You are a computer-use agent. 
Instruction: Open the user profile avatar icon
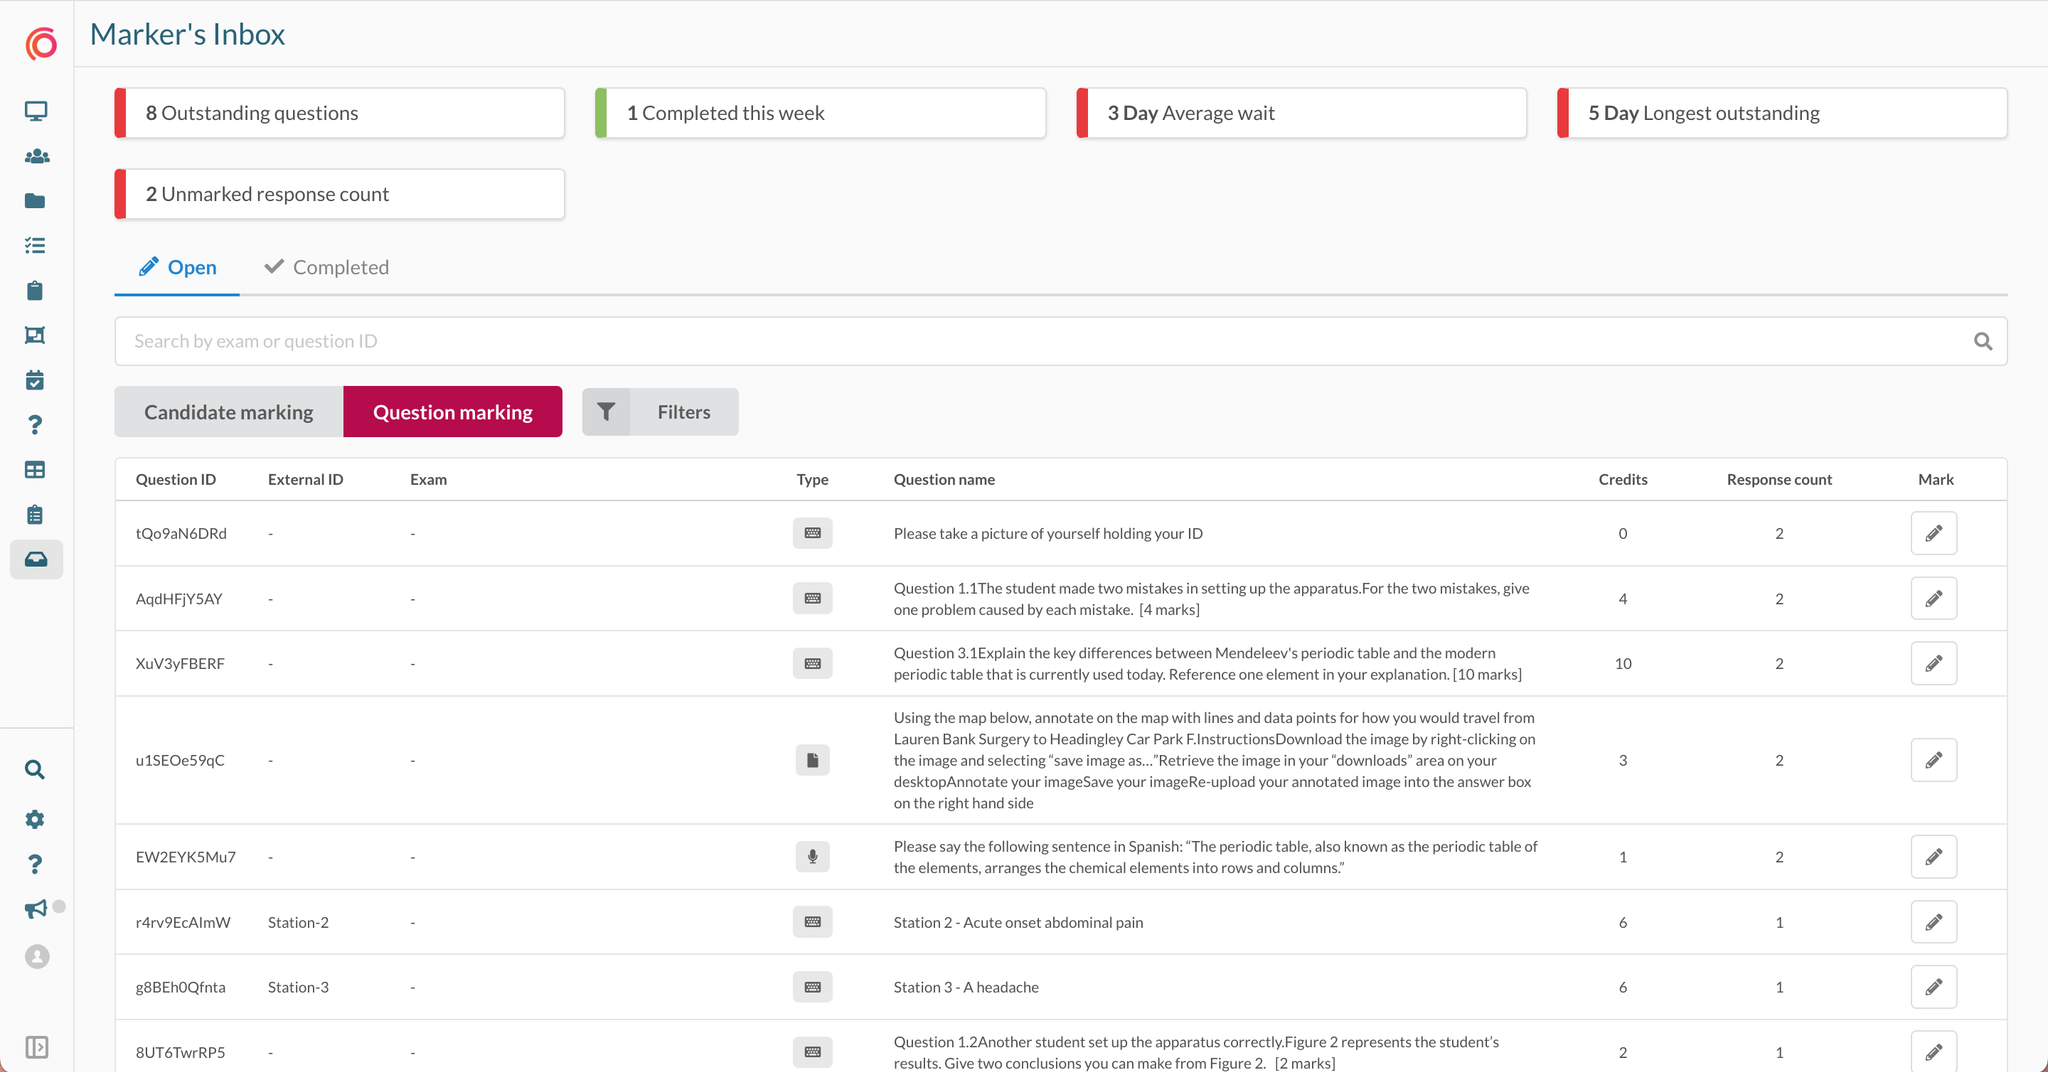click(x=36, y=957)
